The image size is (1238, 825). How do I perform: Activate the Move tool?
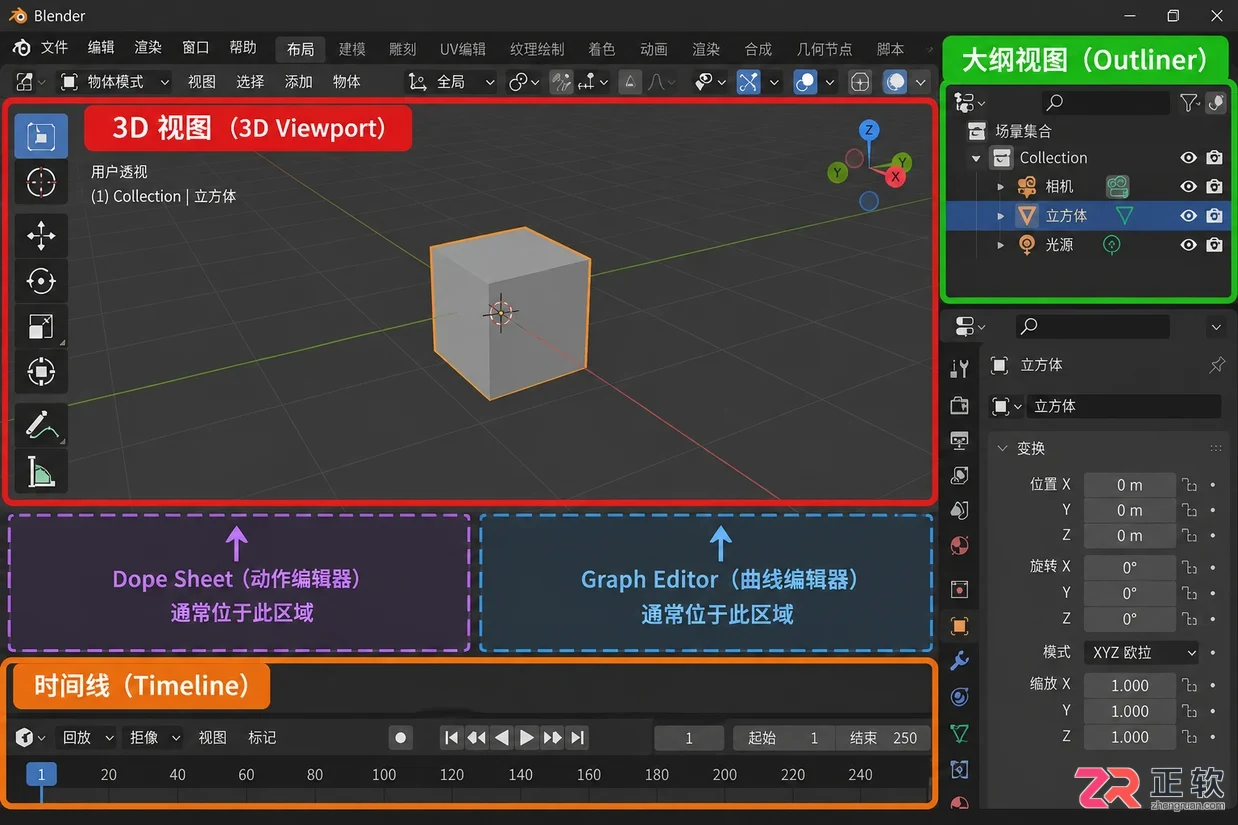[41, 237]
